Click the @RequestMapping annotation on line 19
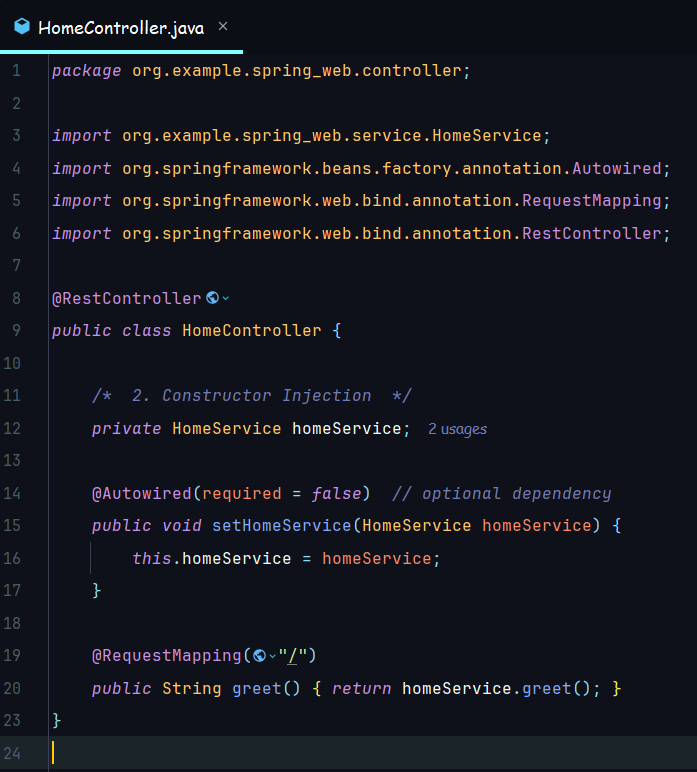 pos(167,655)
